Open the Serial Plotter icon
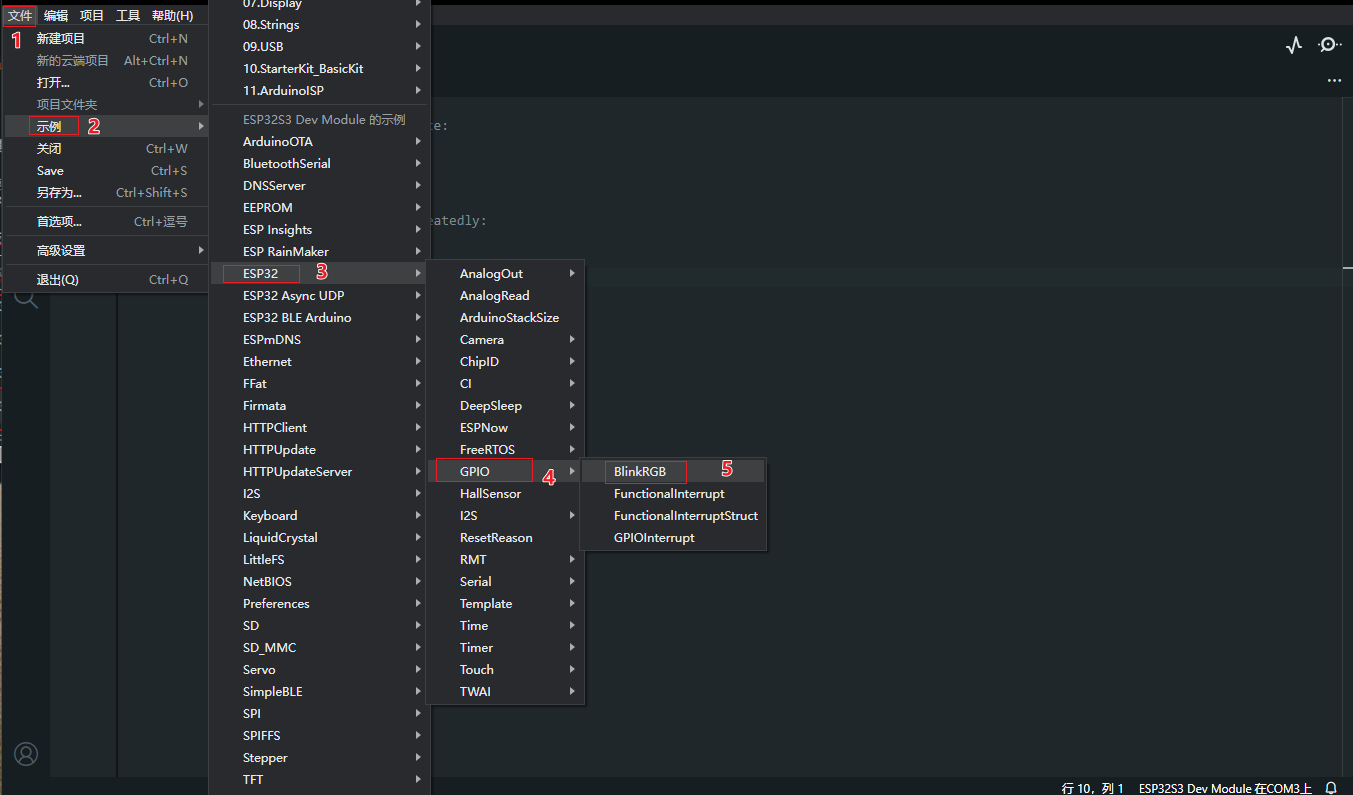The height and width of the screenshot is (795, 1353). 1295,45
